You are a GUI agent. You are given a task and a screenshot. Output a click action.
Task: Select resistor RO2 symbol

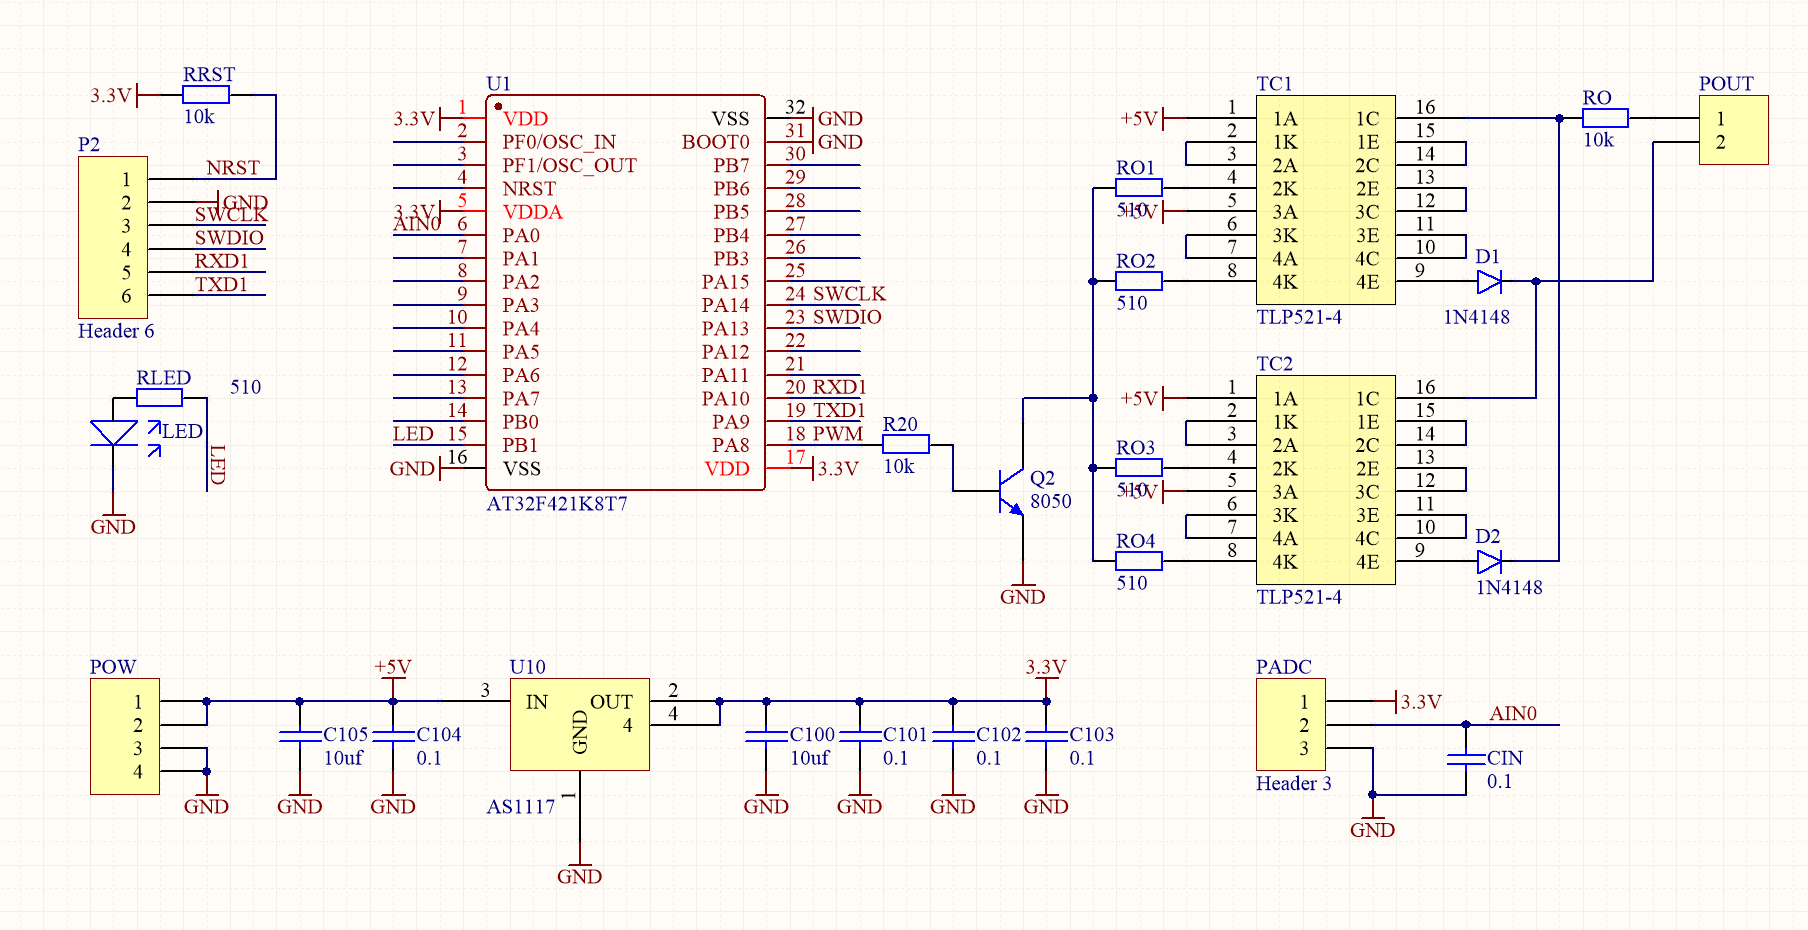[1138, 282]
